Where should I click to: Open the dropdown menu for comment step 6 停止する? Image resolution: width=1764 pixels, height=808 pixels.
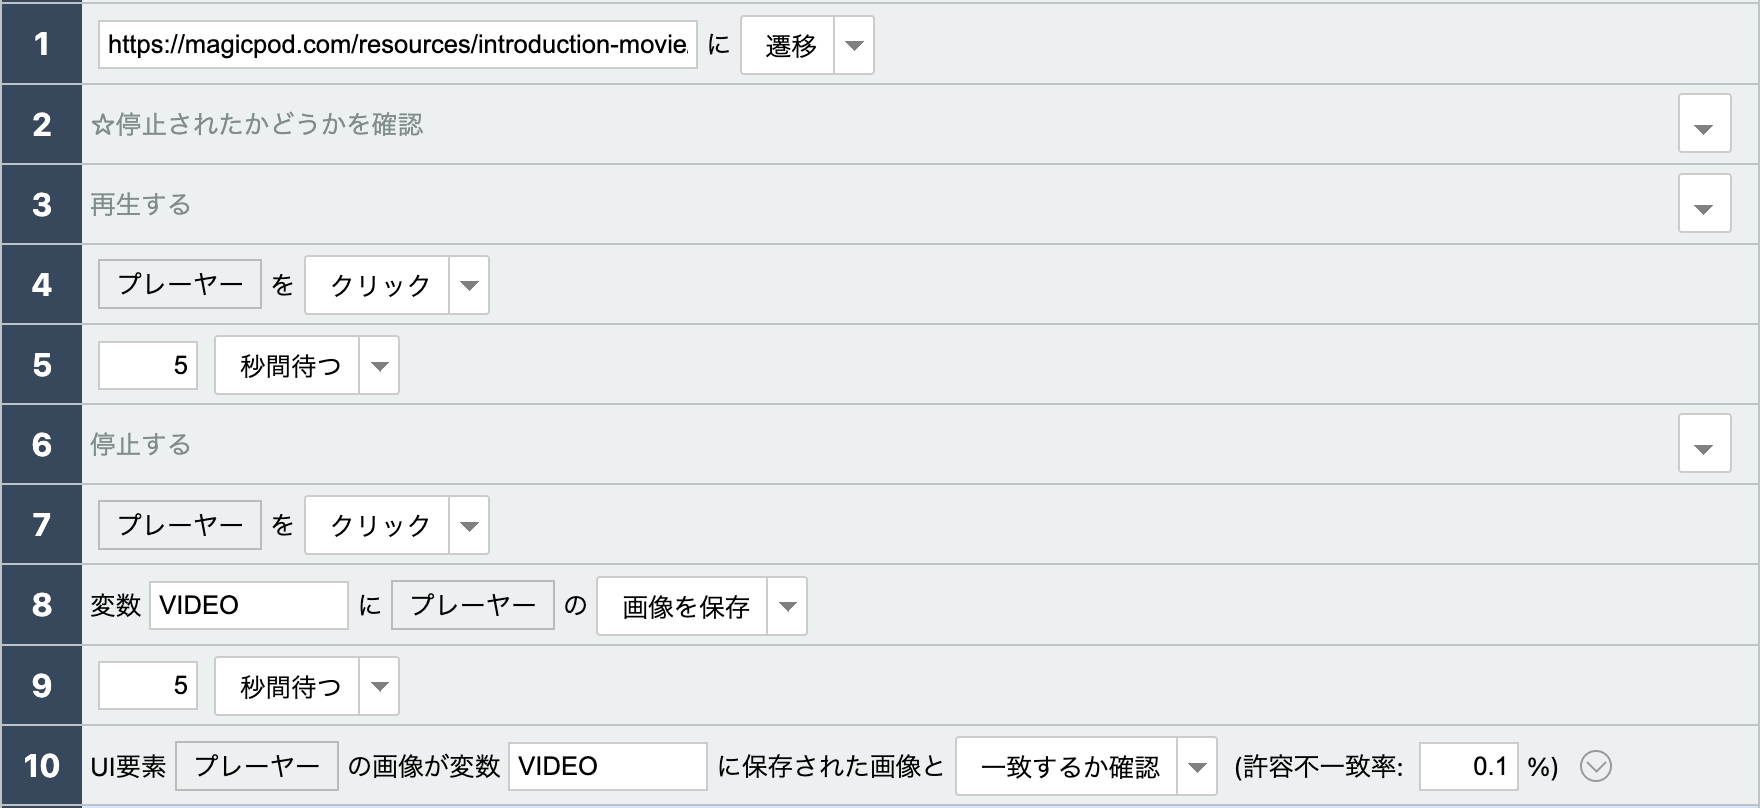tap(1704, 444)
